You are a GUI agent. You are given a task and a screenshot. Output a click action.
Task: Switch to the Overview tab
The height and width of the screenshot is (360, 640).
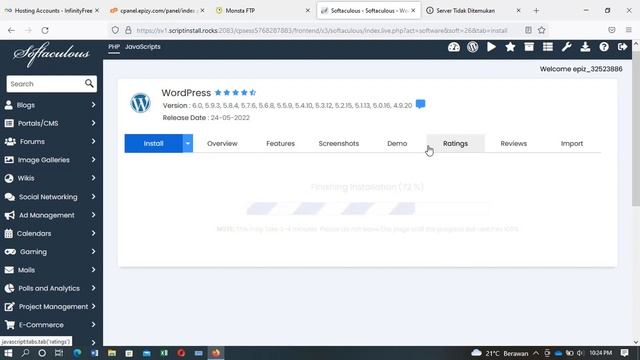pos(222,144)
